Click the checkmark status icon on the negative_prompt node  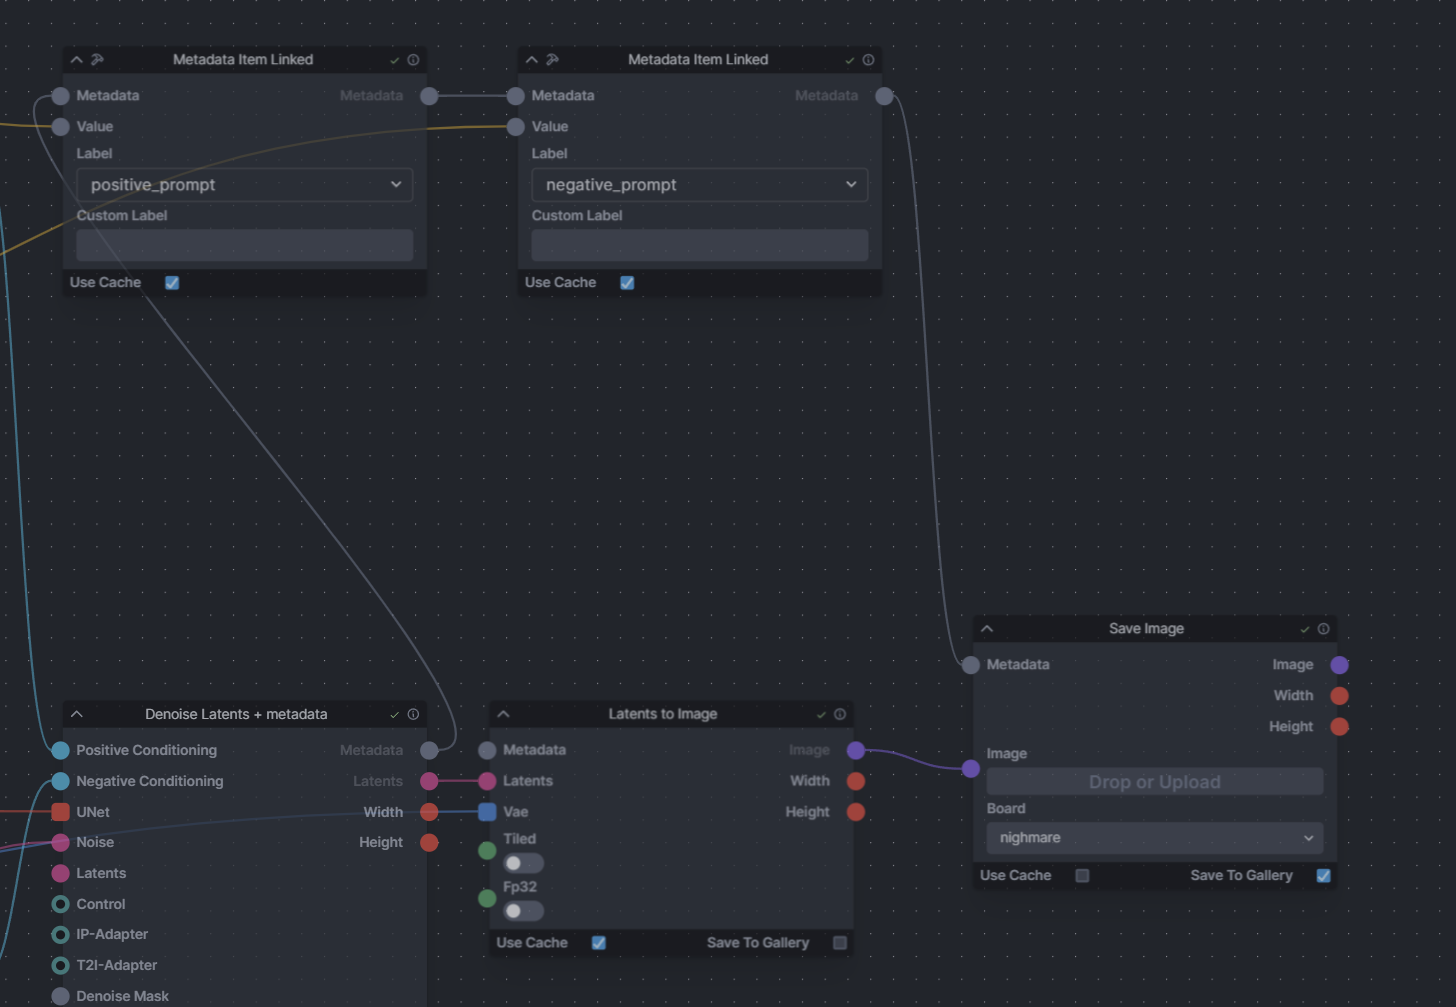point(849,60)
